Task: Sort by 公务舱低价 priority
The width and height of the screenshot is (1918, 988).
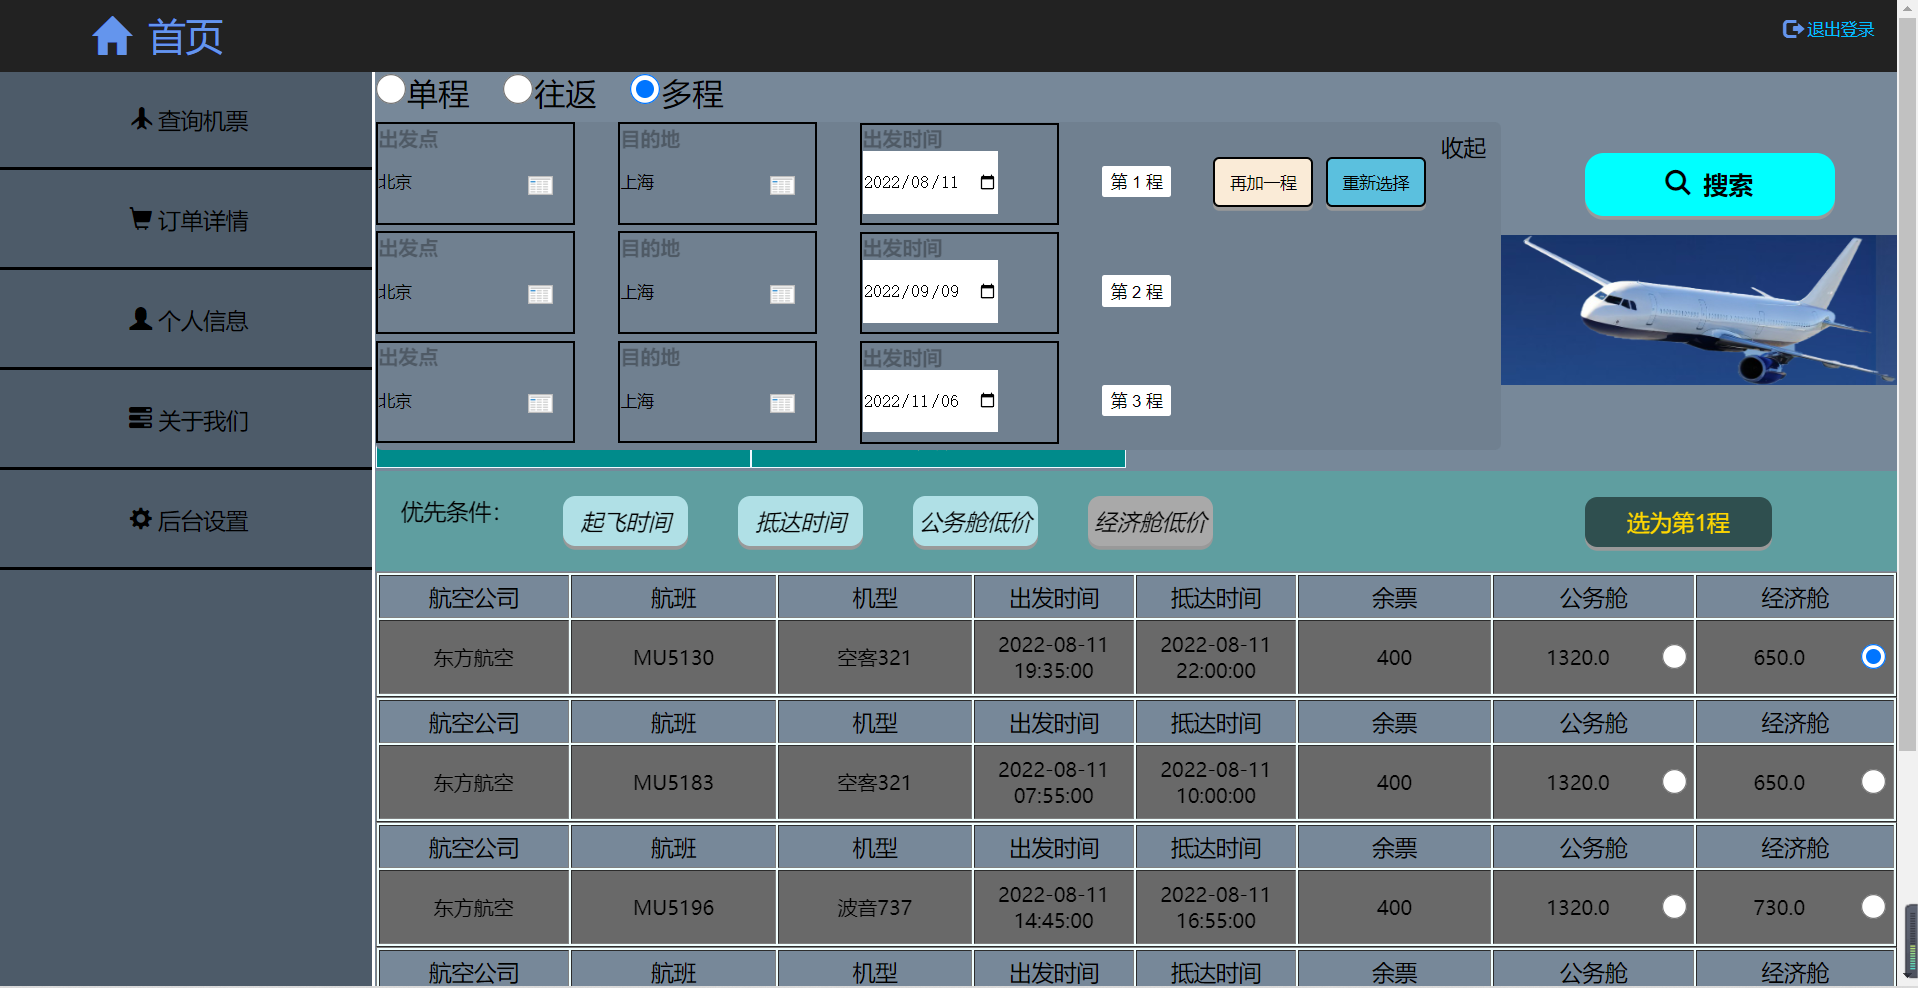Action: pos(976,522)
